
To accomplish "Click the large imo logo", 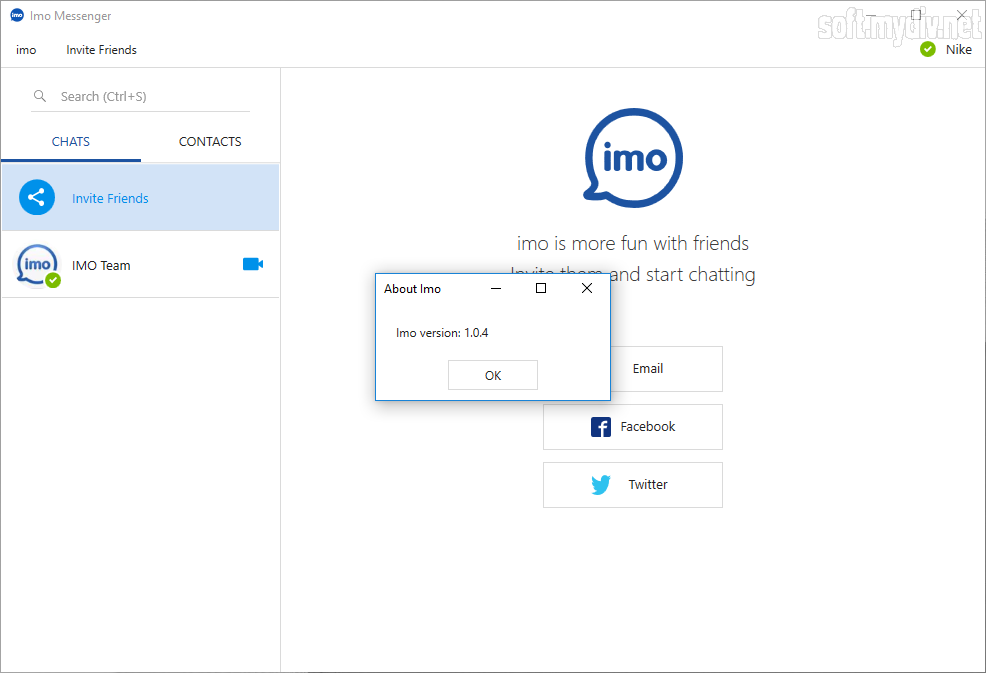I will (x=633, y=158).
